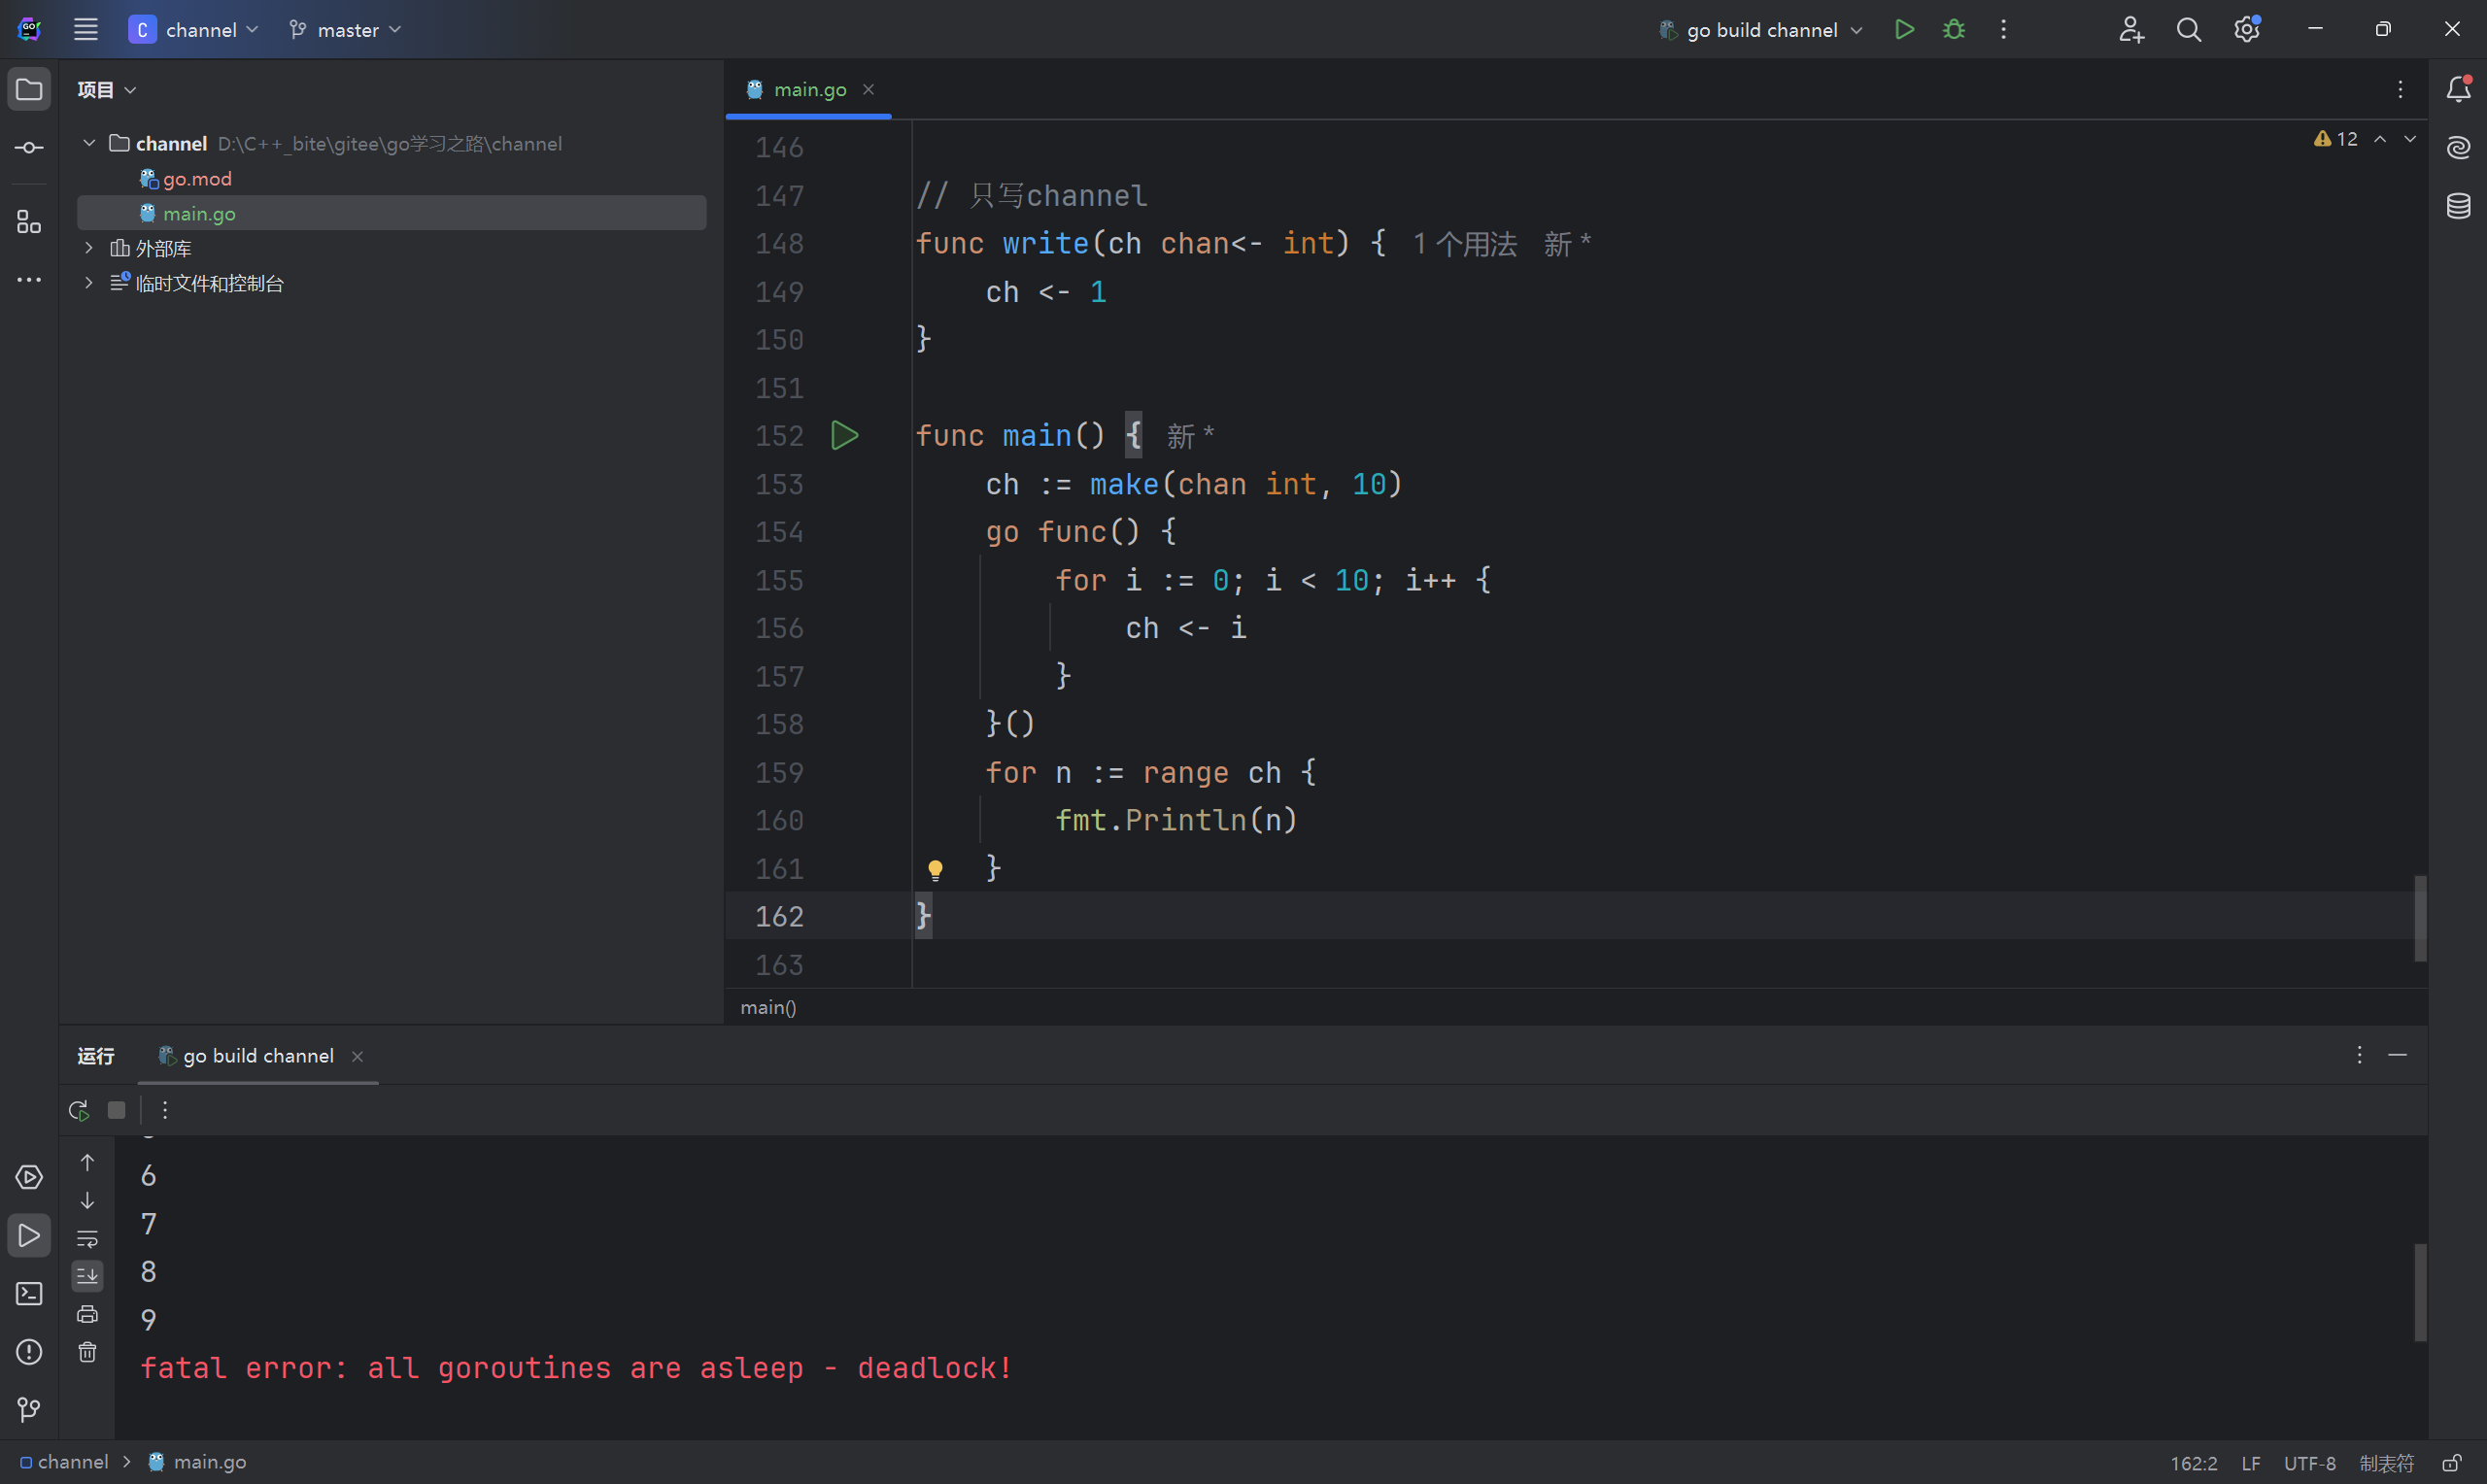Clear all console output trash icon

87,1352
